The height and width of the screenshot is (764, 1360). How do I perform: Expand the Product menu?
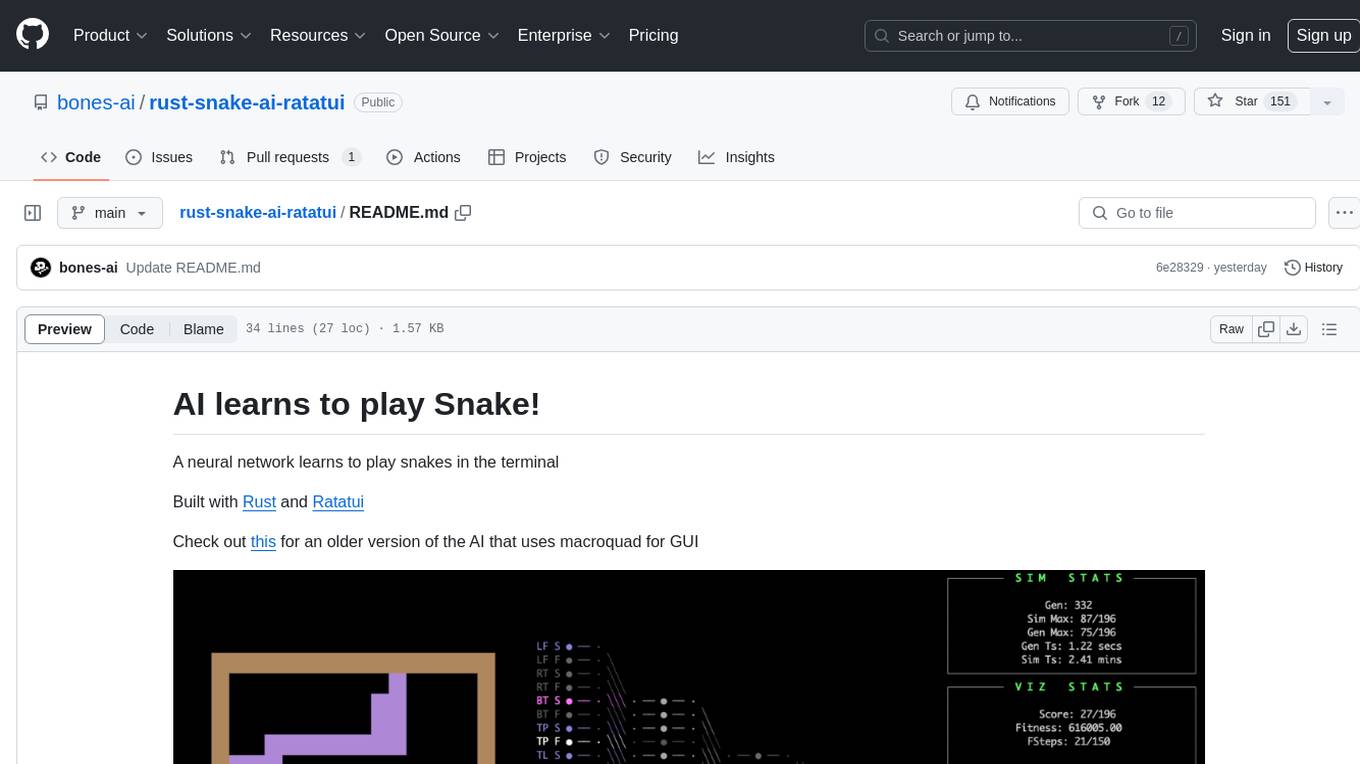click(110, 35)
